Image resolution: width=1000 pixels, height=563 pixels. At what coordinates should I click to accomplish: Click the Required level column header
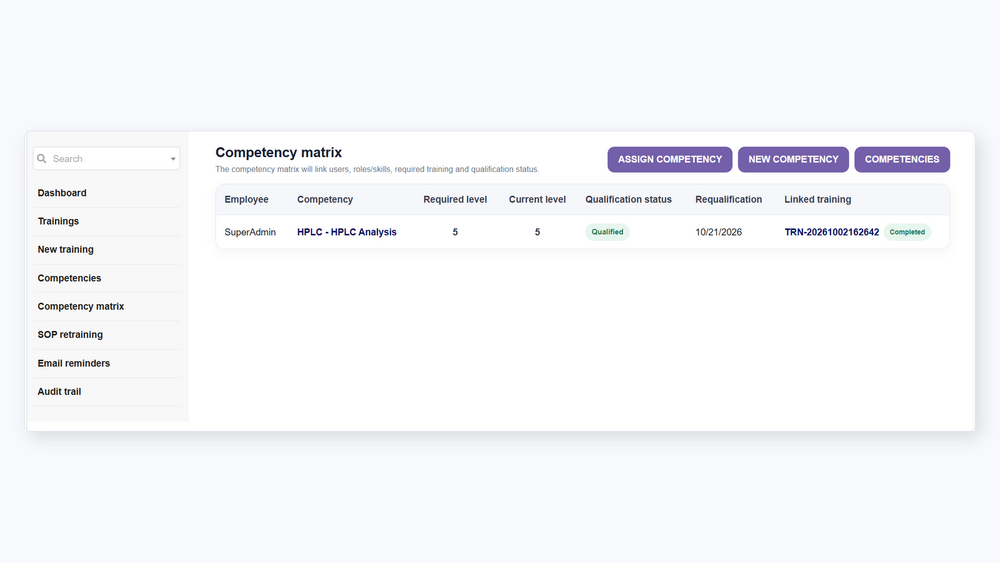pyautogui.click(x=455, y=200)
